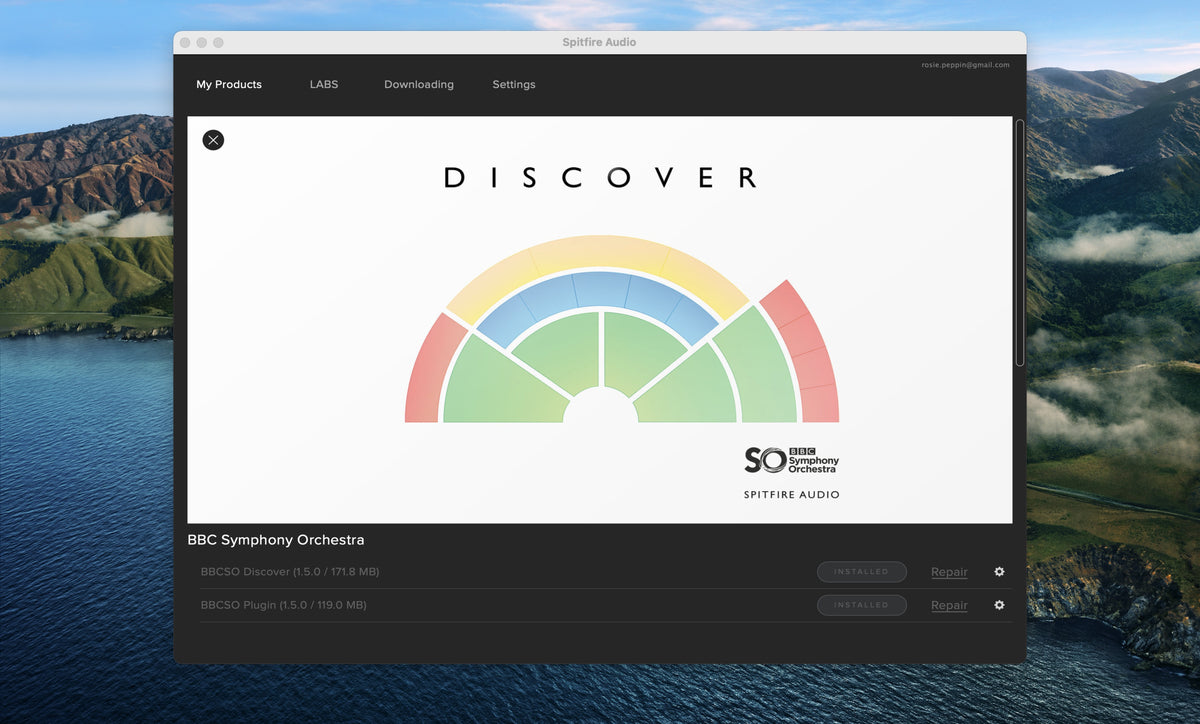
Task: Click the Spitfire Audio logo text
Action: point(791,495)
